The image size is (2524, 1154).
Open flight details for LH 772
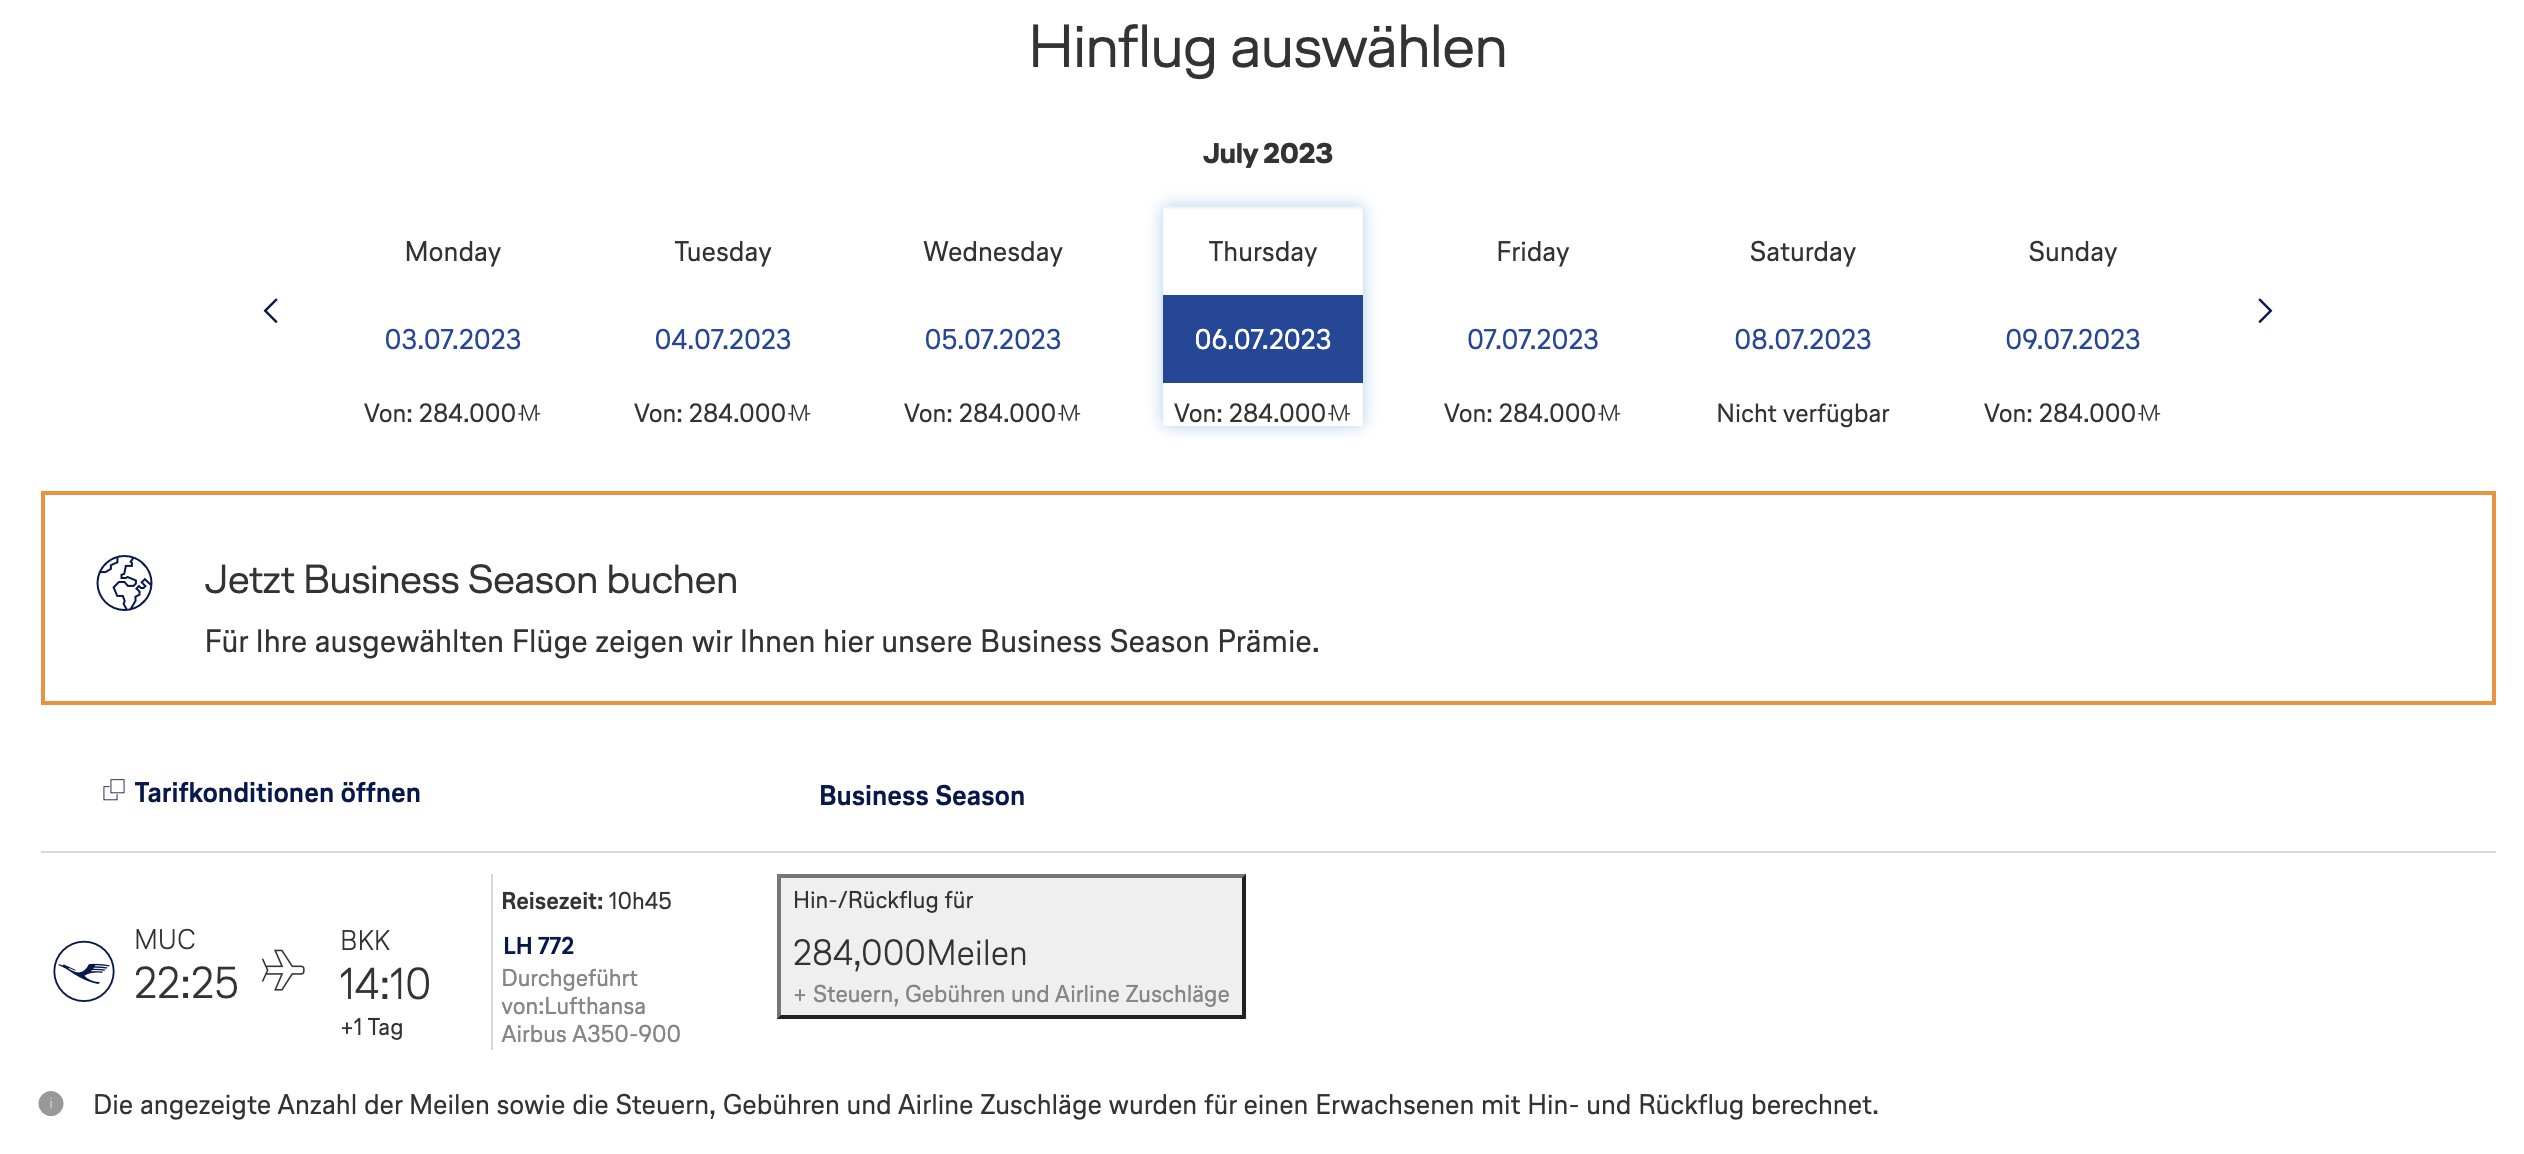click(538, 945)
